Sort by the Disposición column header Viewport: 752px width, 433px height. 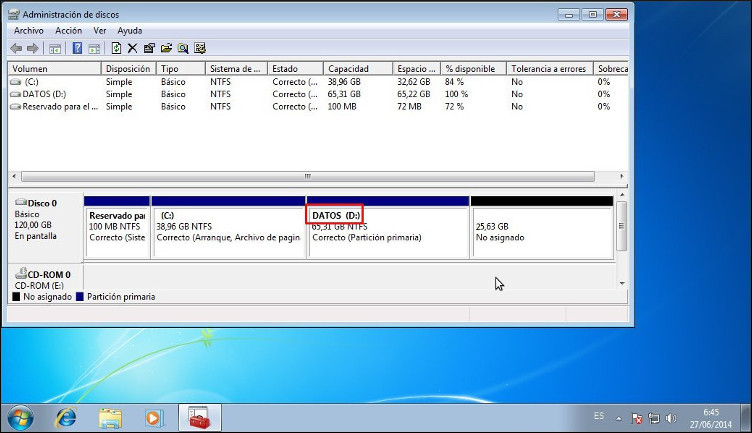click(x=129, y=69)
